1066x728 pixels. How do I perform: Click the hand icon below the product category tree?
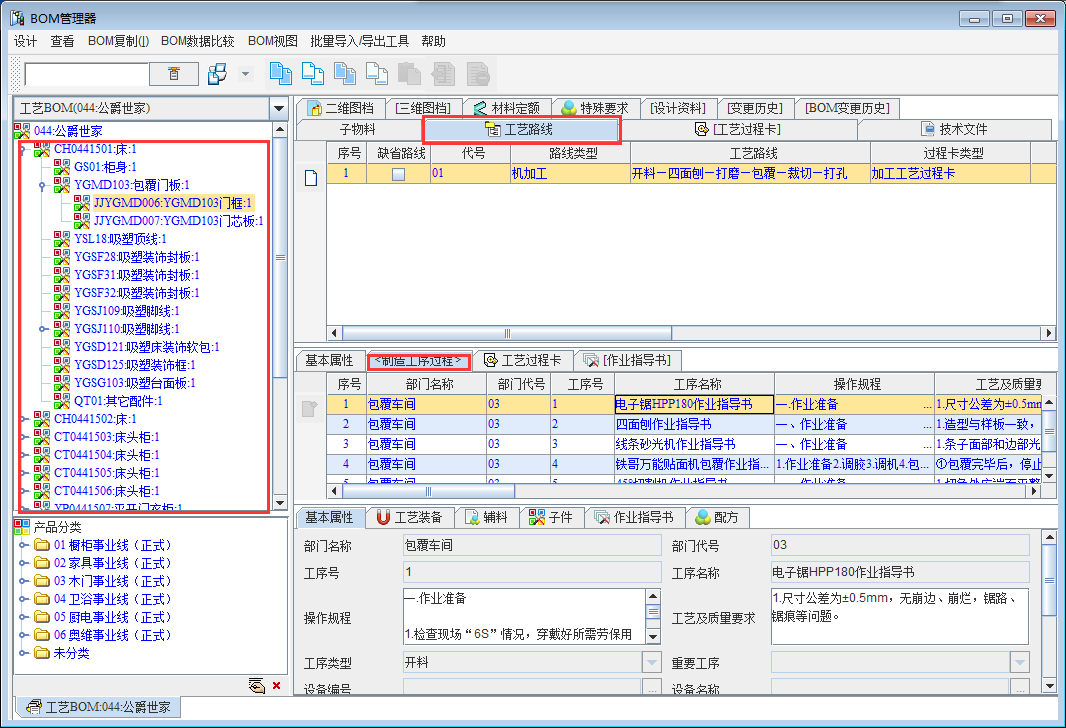click(x=257, y=685)
